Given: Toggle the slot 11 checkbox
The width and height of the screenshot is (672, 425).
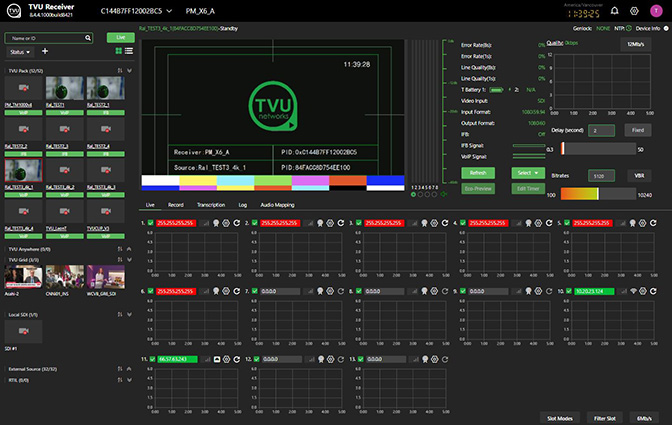Looking at the screenshot, I should tap(152, 359).
